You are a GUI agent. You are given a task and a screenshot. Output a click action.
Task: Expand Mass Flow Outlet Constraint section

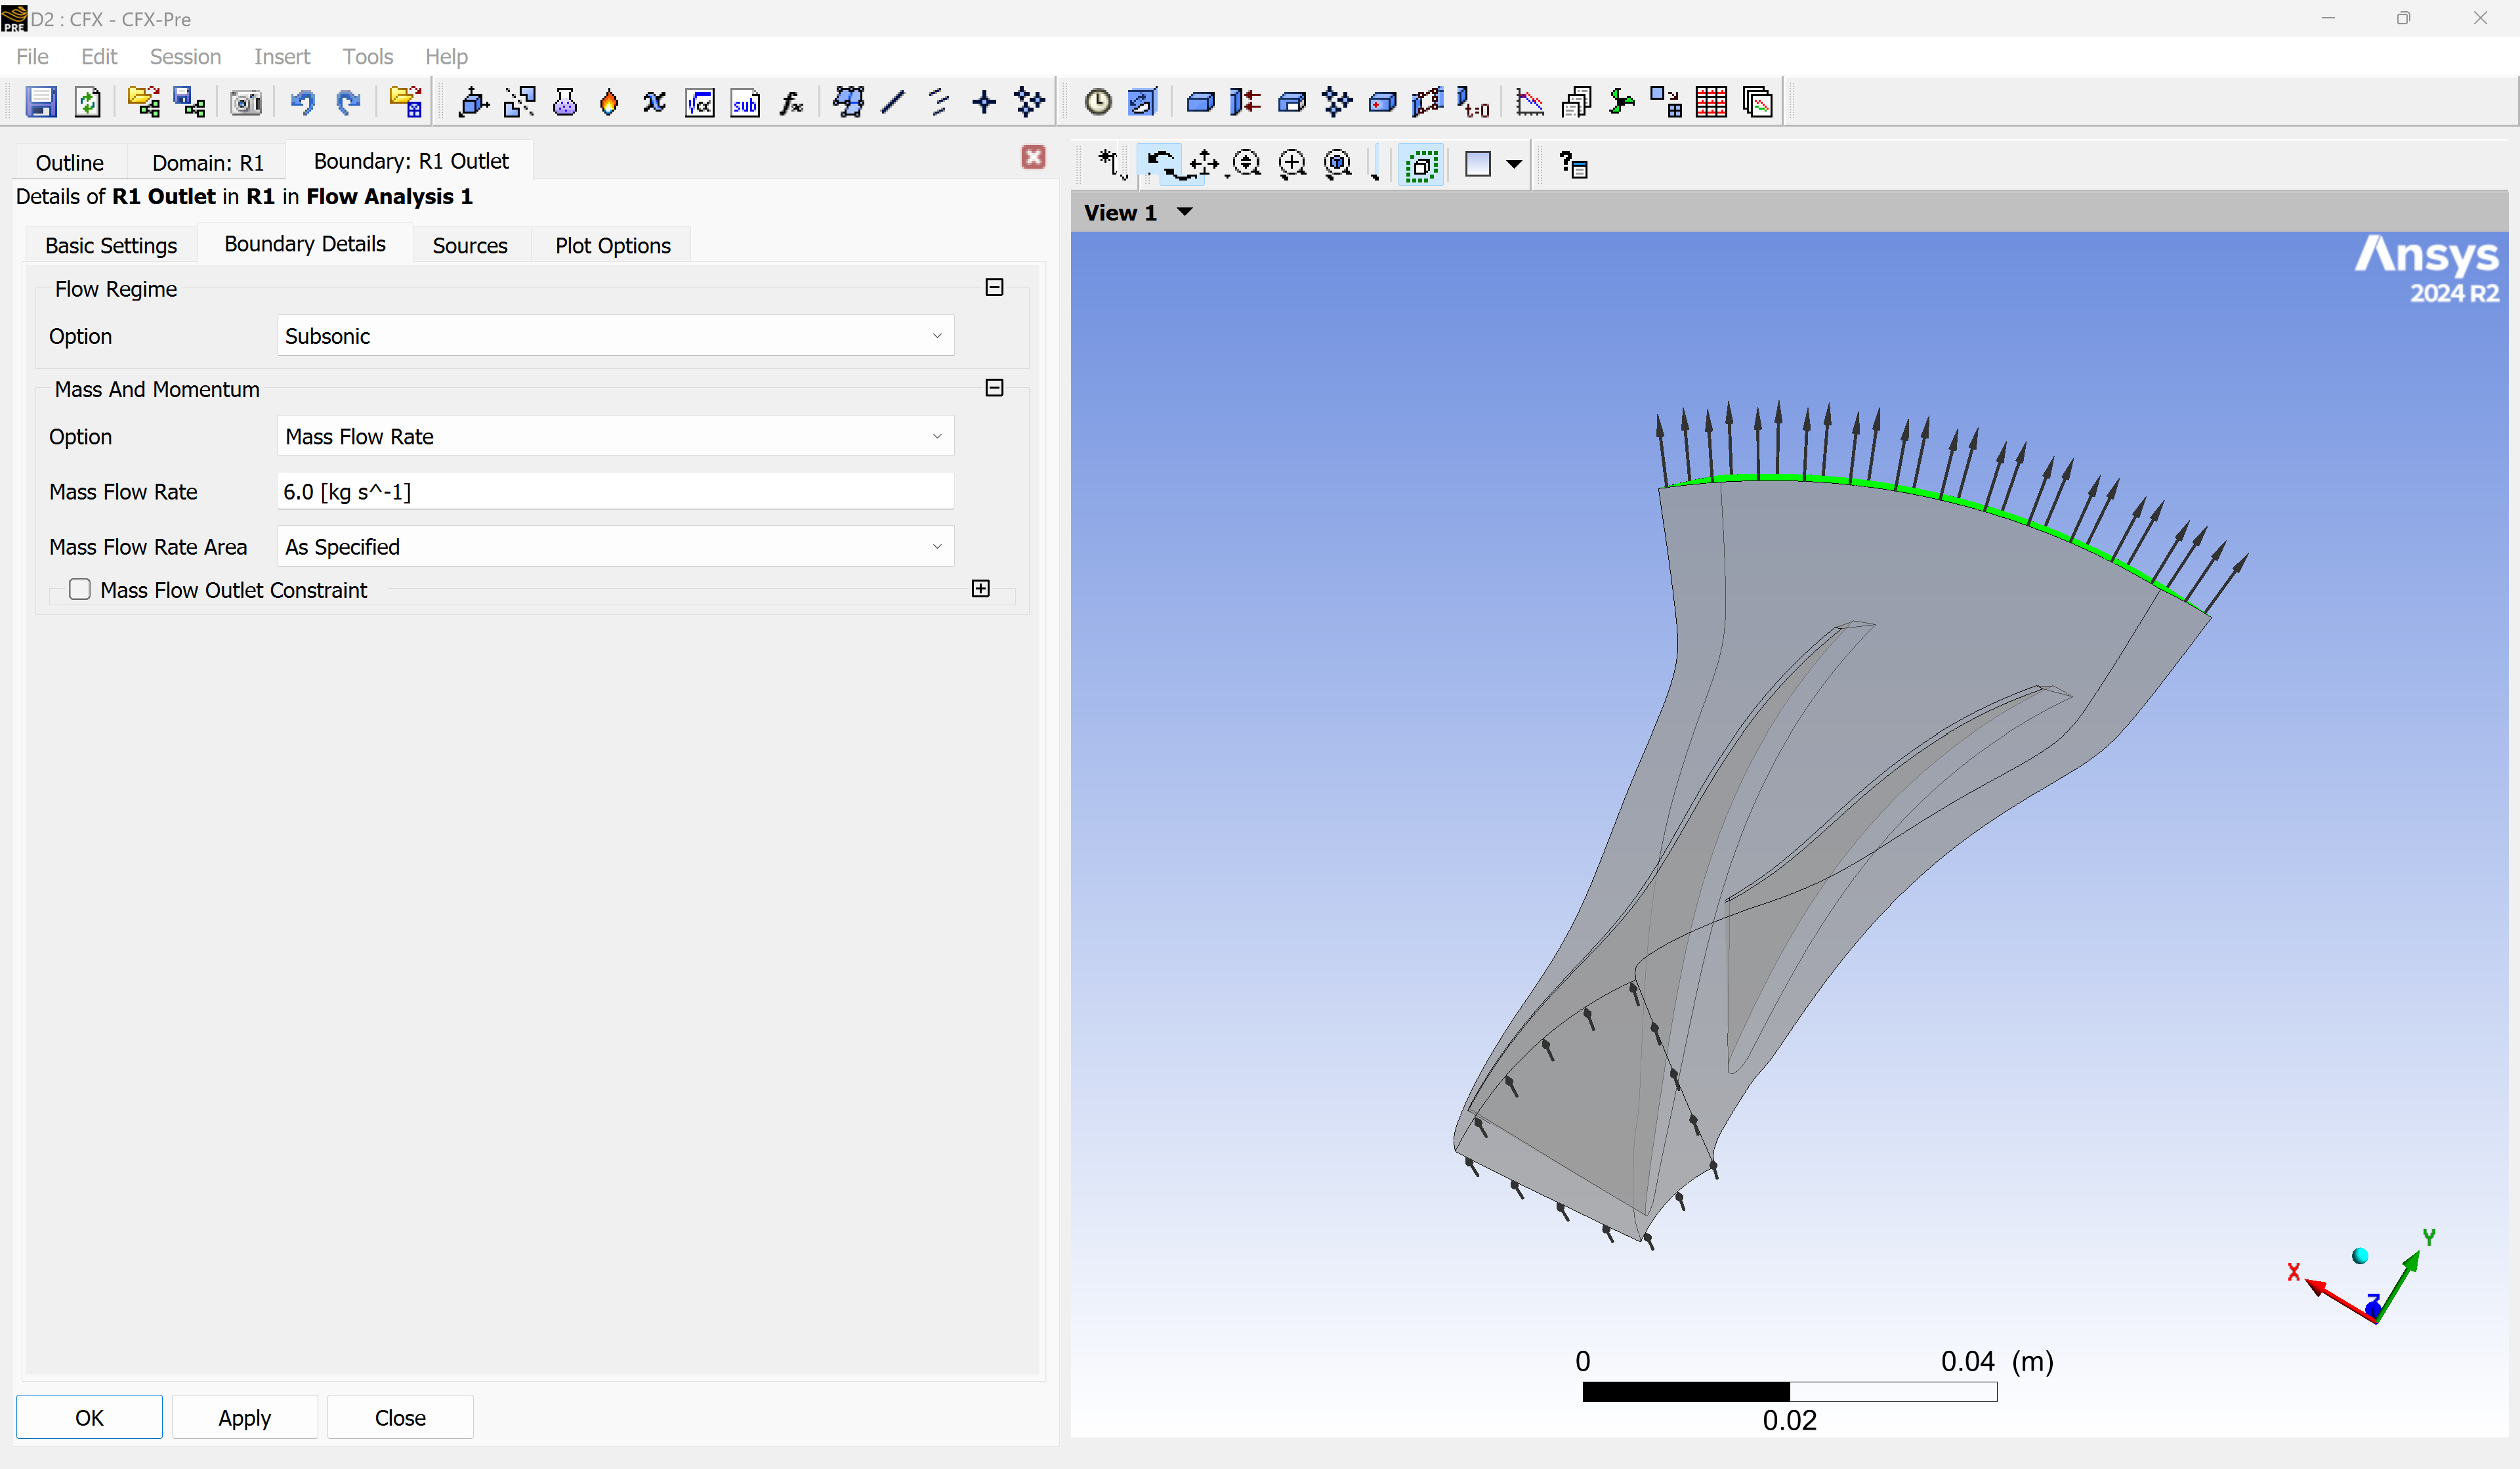pyautogui.click(x=981, y=589)
